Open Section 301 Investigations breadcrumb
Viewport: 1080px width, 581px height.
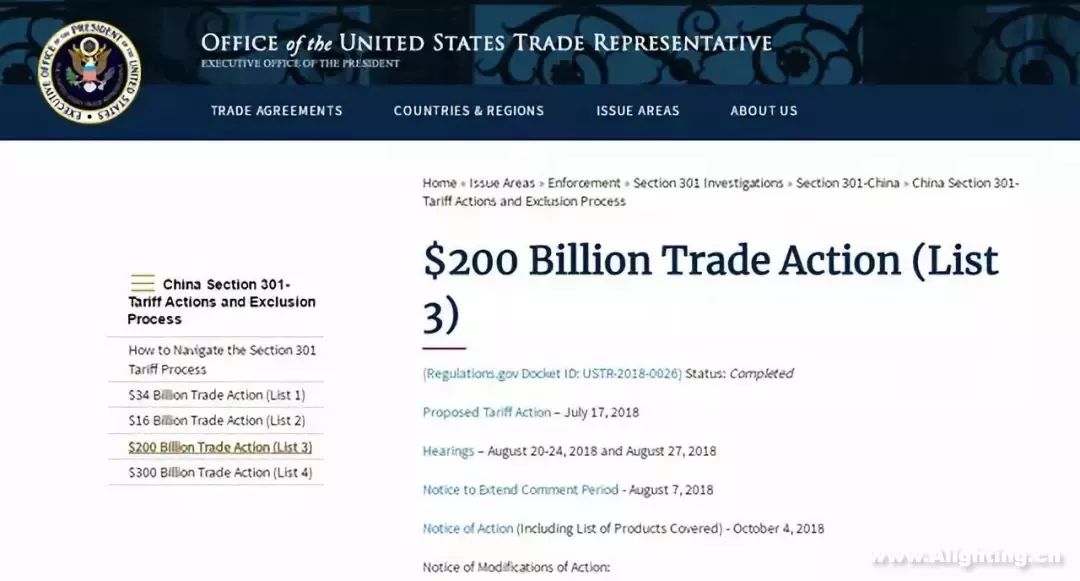pyautogui.click(x=708, y=183)
